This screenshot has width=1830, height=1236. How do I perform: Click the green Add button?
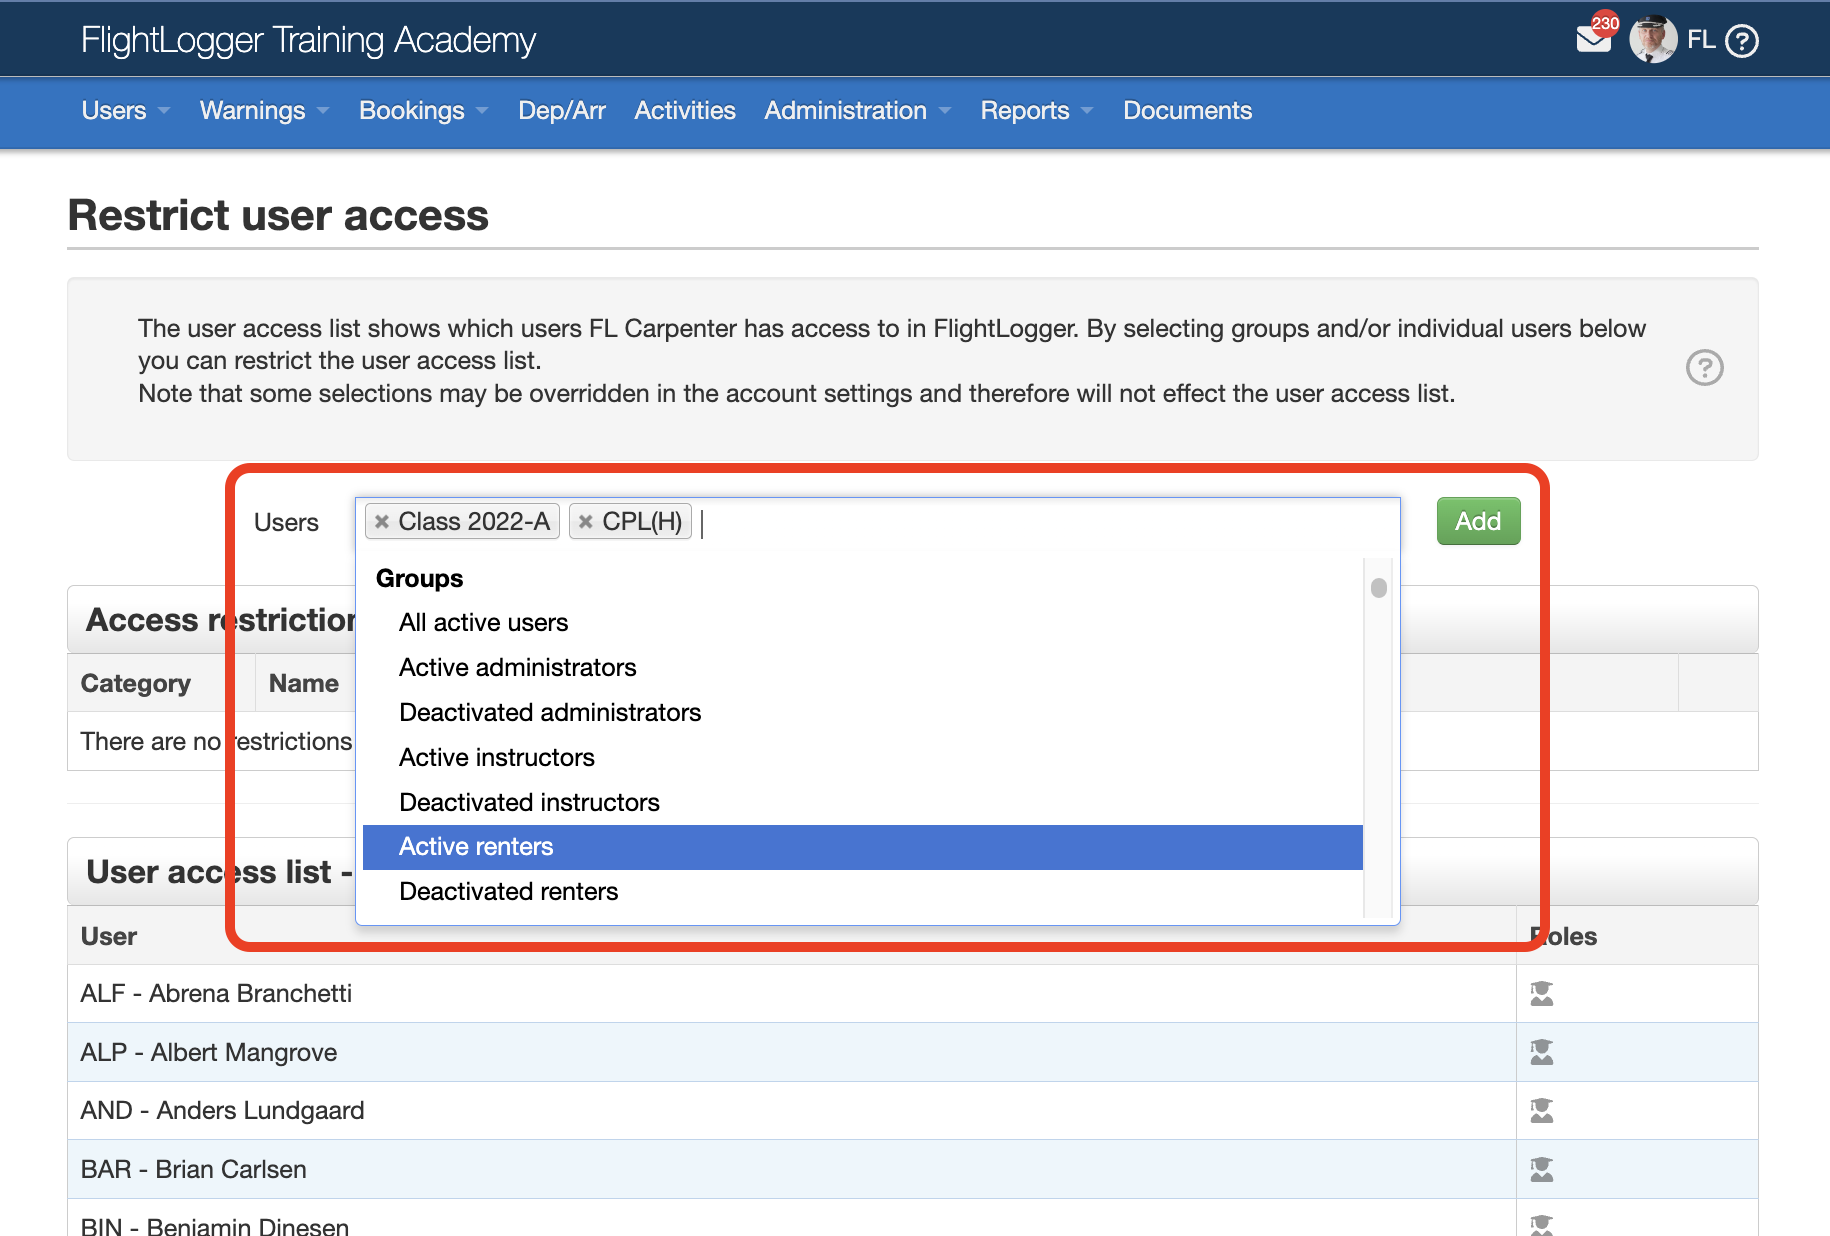pos(1477,521)
